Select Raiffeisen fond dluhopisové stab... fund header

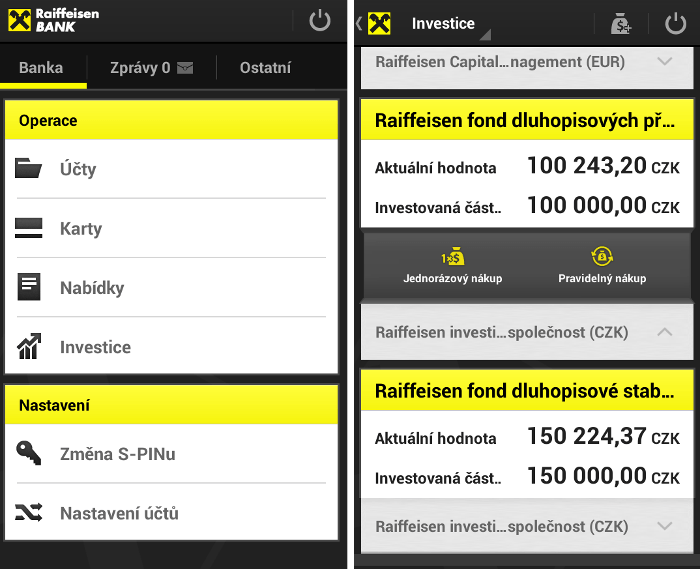click(527, 390)
